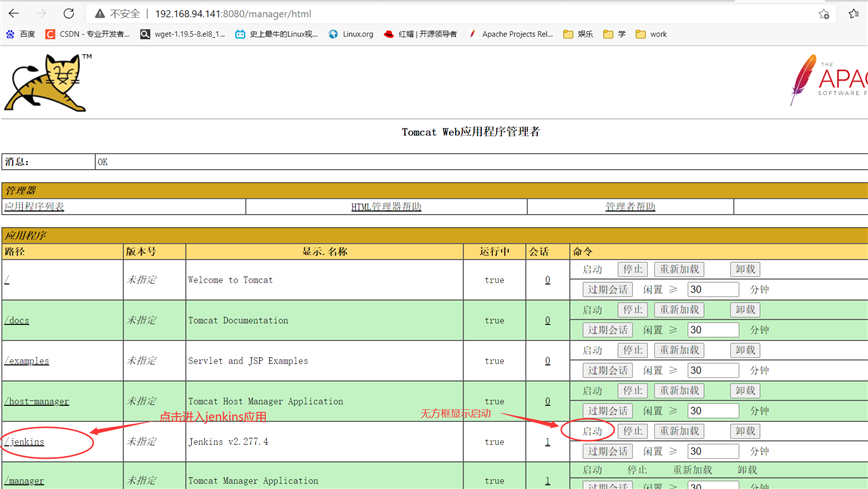Undeploy the Tomcat Host Manager Application

745,390
